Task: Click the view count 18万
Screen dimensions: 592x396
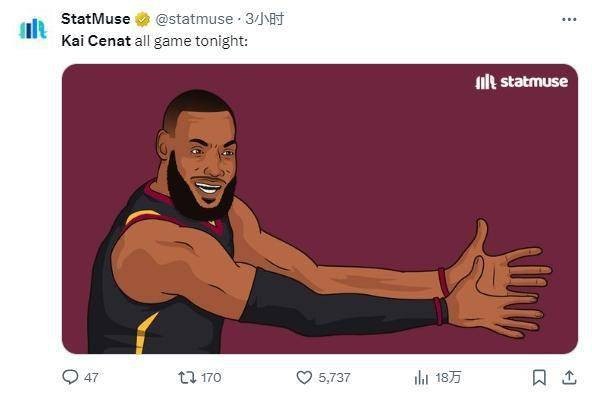Action: pos(448,377)
